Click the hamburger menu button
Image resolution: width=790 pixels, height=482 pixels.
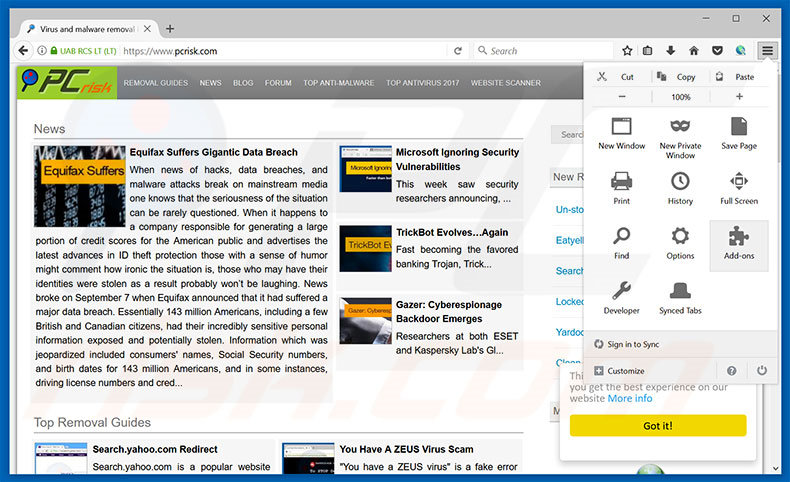pyautogui.click(x=767, y=50)
